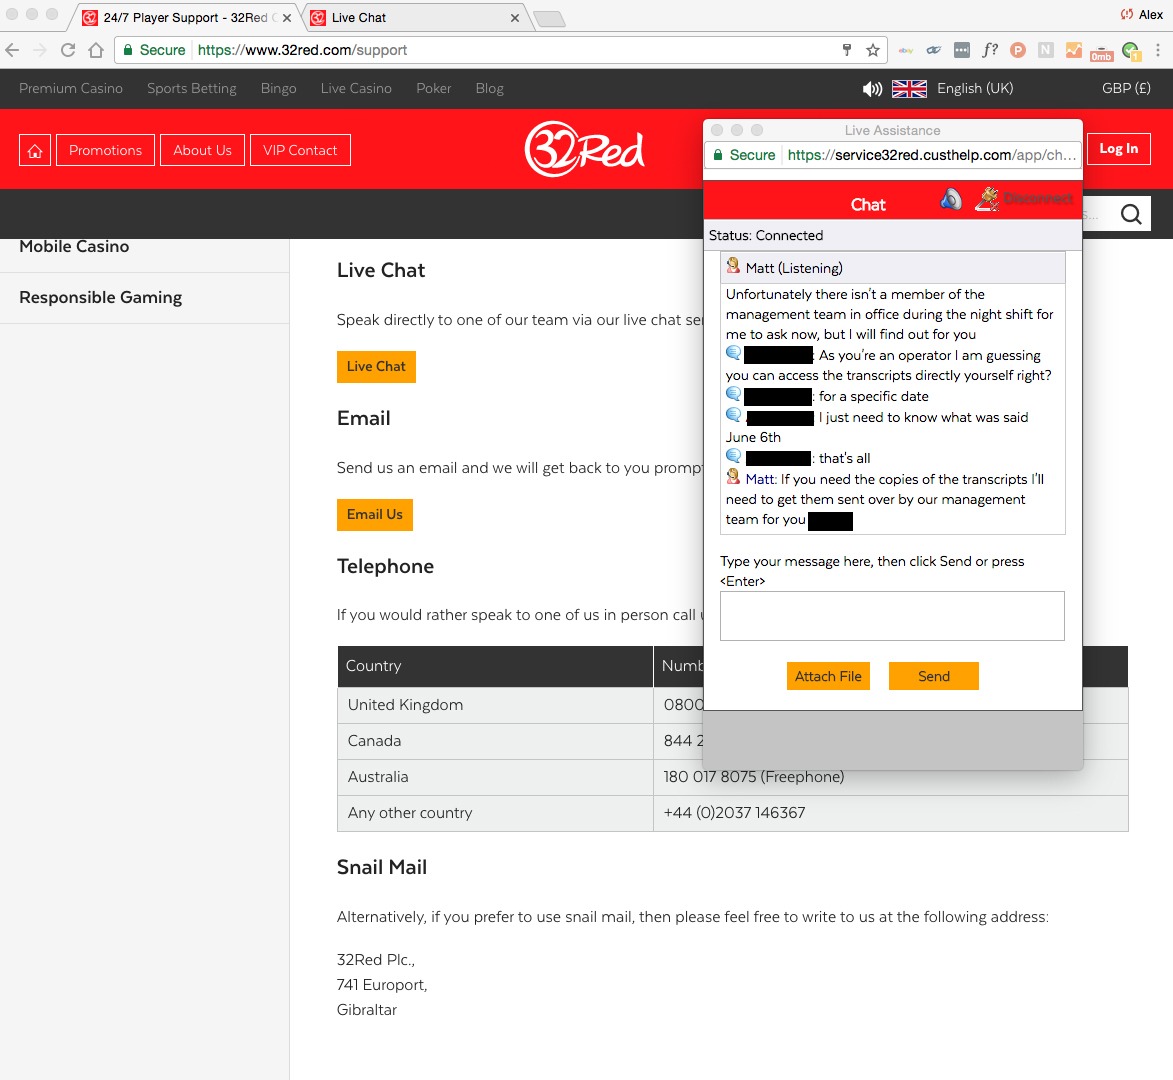Send the chat message with Send button
Viewport: 1173px width, 1080px height.
[x=934, y=676]
